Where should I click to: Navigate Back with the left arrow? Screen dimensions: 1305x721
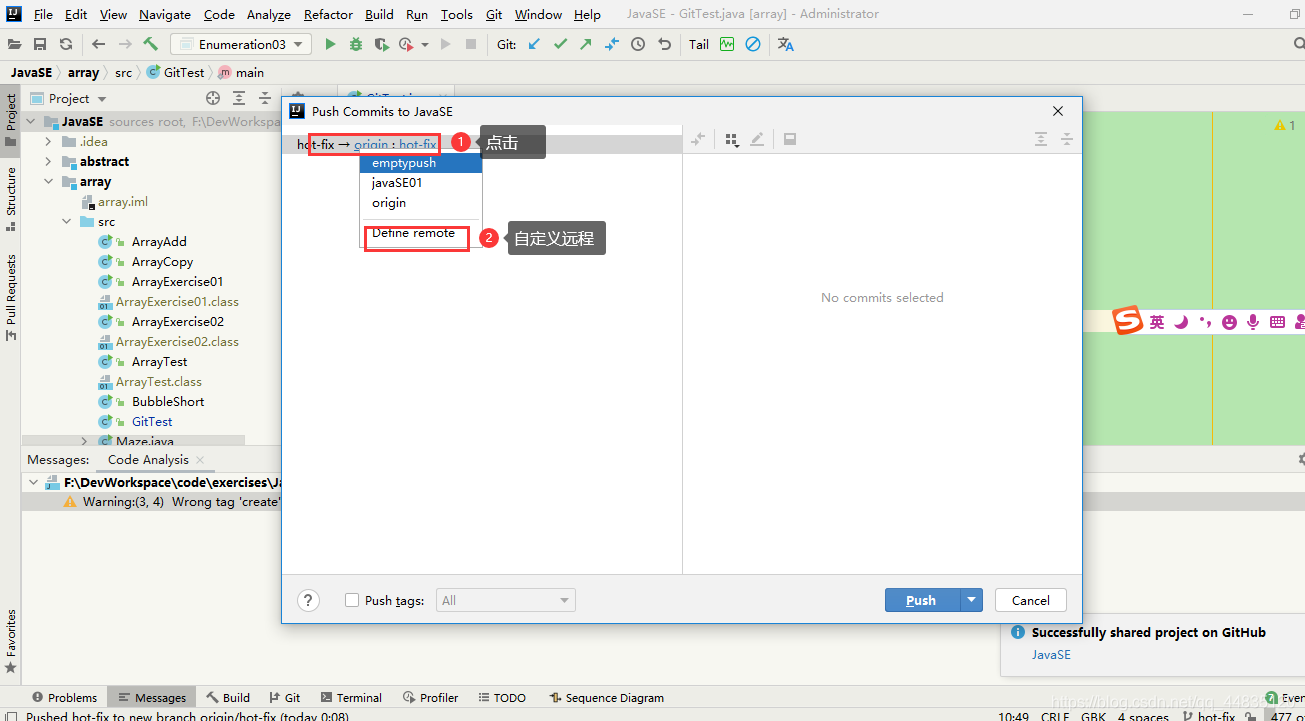[98, 44]
